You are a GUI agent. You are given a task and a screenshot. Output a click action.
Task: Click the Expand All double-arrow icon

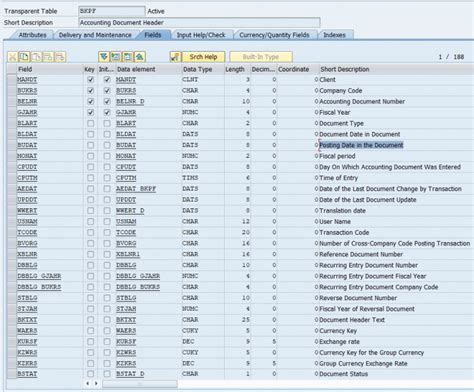pyautogui.click(x=104, y=57)
